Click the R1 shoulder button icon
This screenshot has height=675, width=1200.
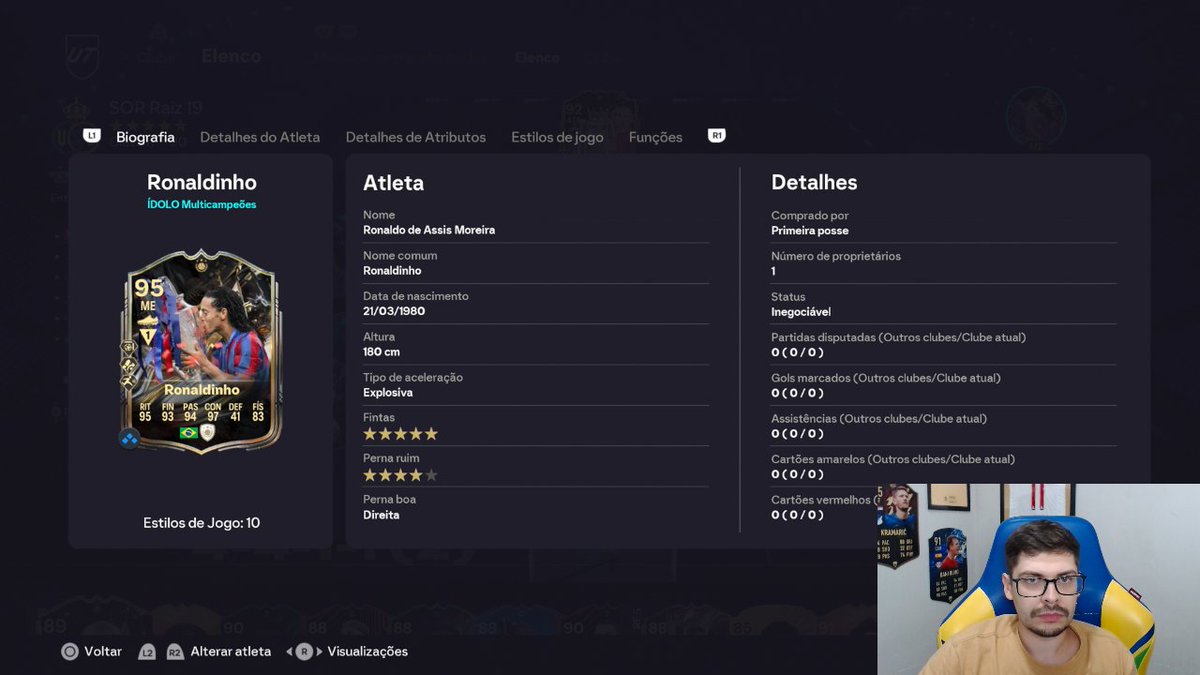coord(716,136)
